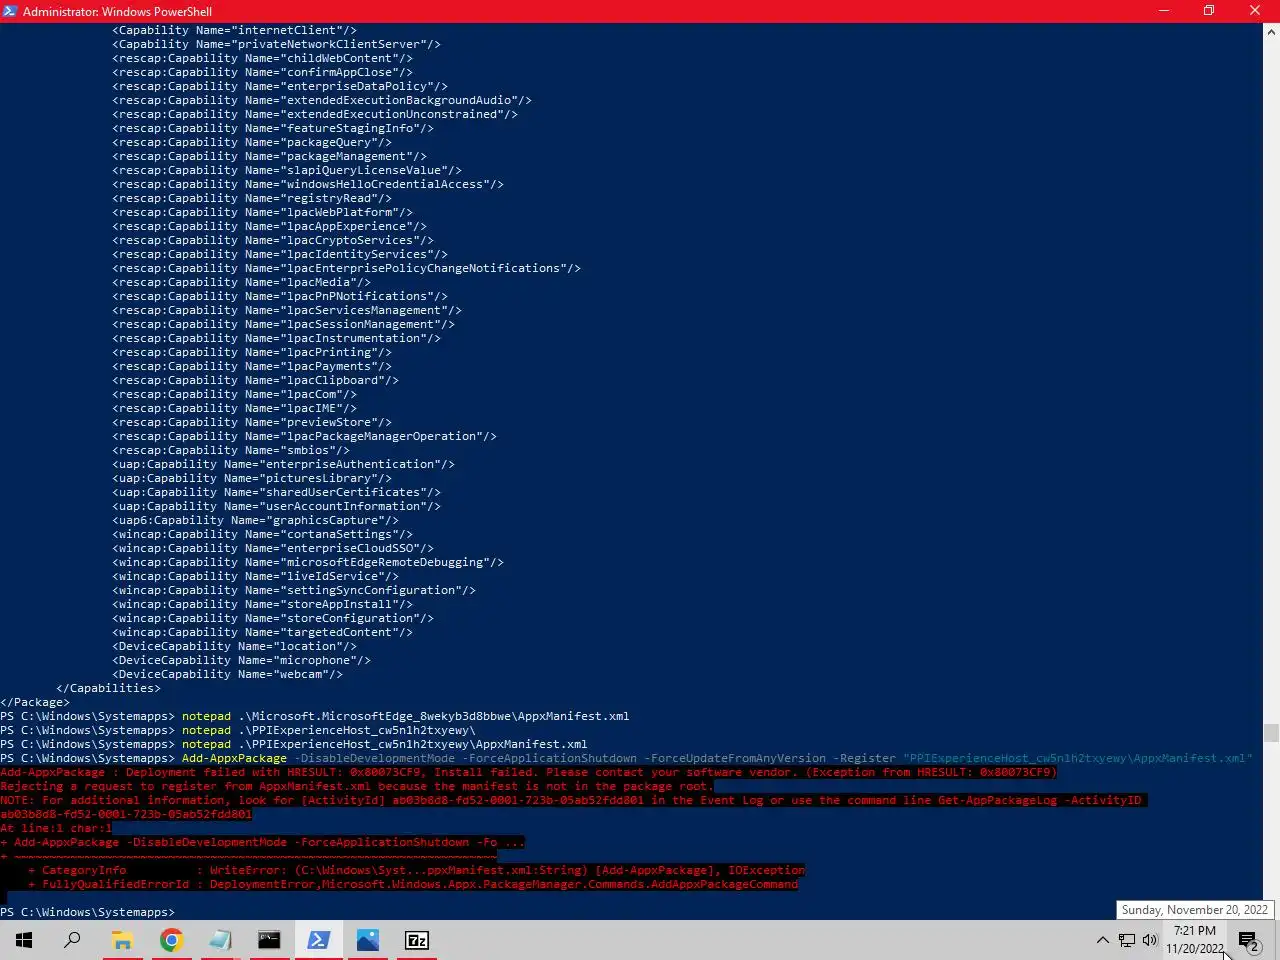This screenshot has width=1280, height=960.
Task: Open the Action Center notifications icon
Action: tap(1248, 940)
